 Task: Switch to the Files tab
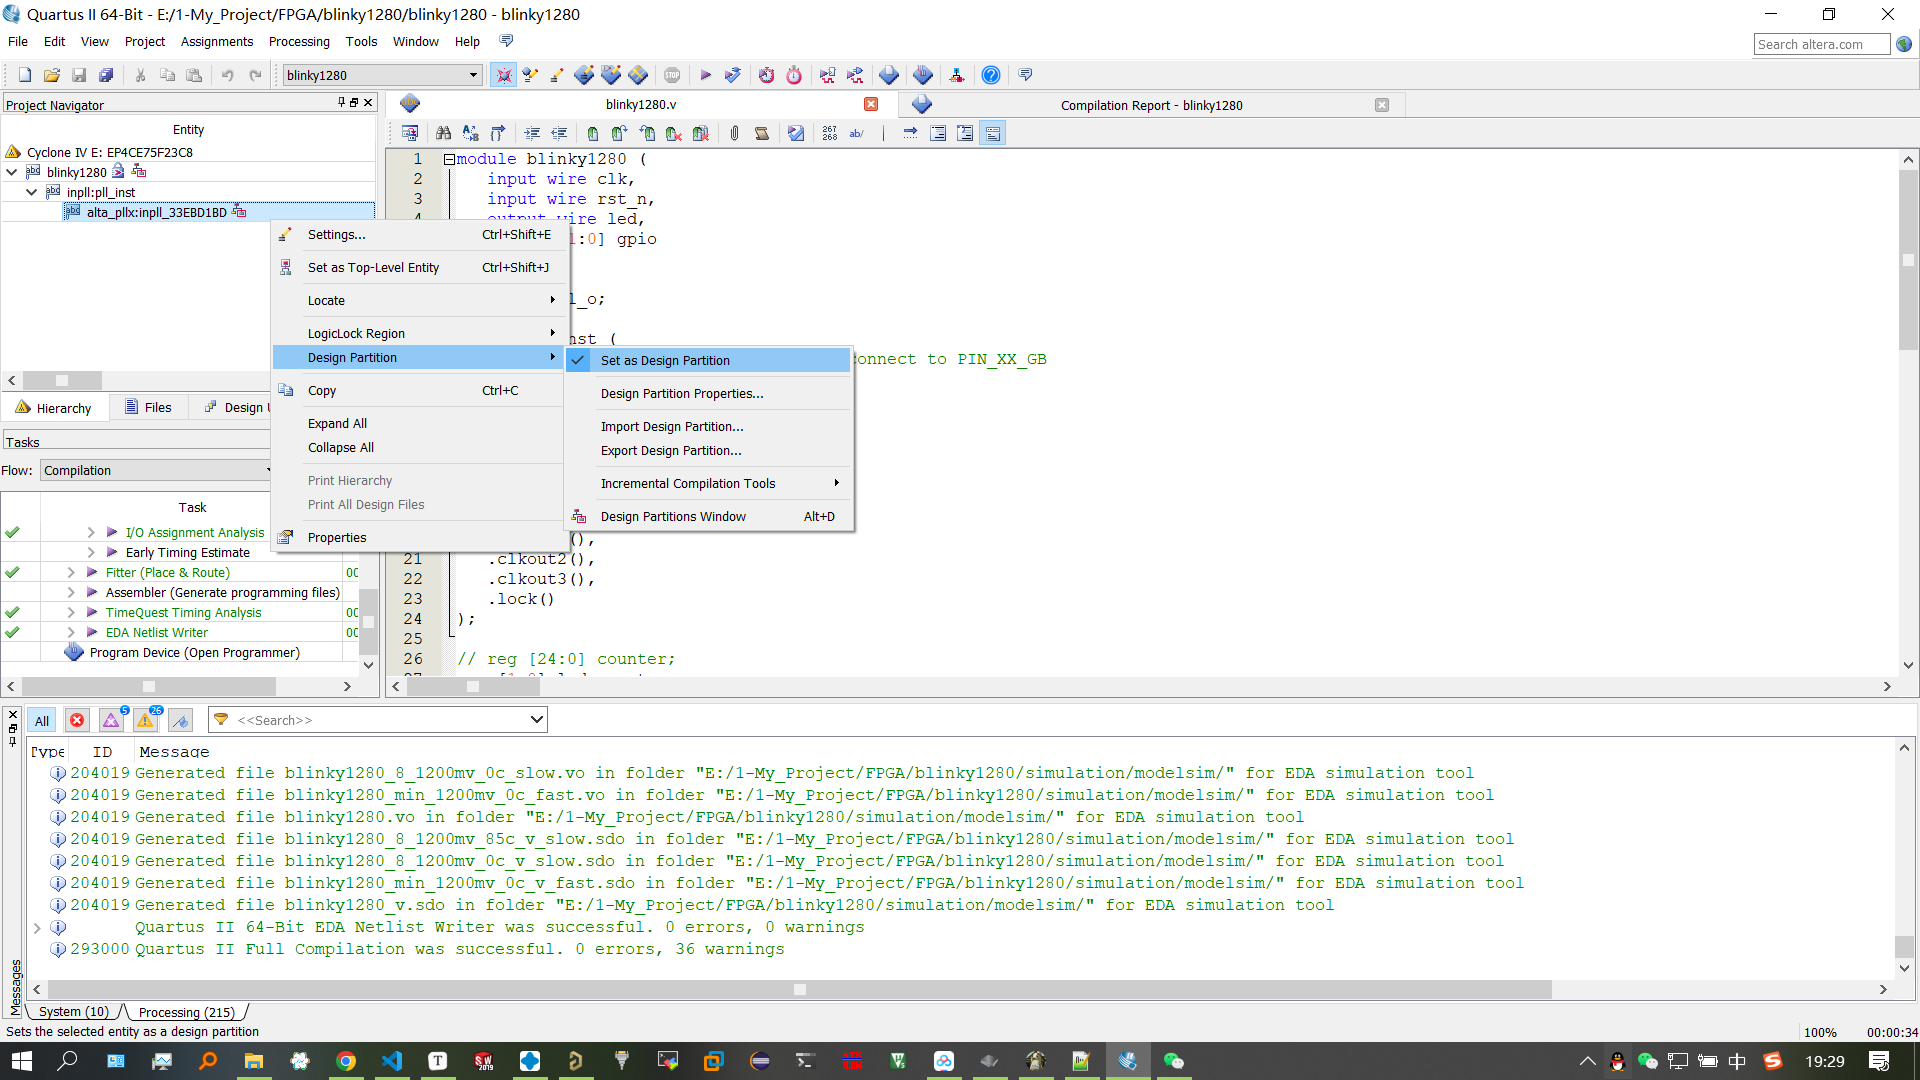(148, 407)
